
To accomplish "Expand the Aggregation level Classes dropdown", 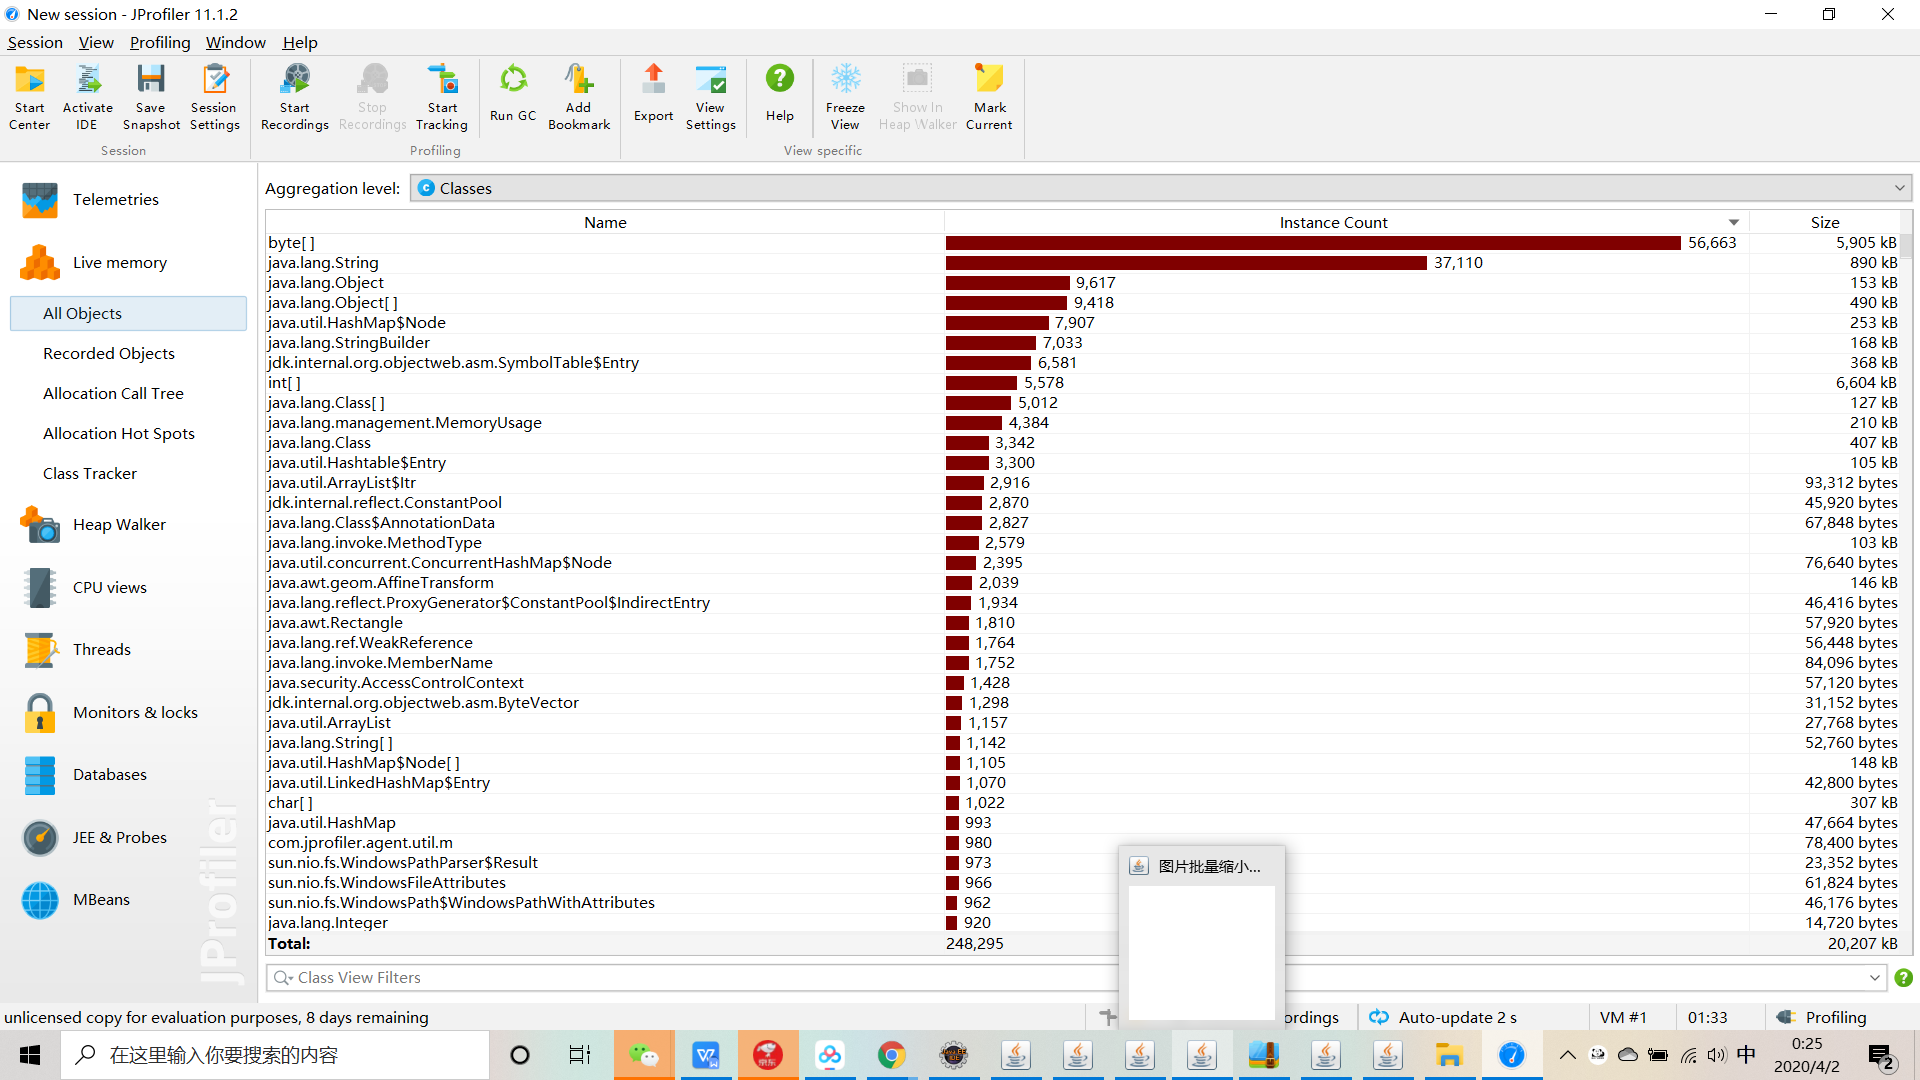I will (x=1898, y=188).
